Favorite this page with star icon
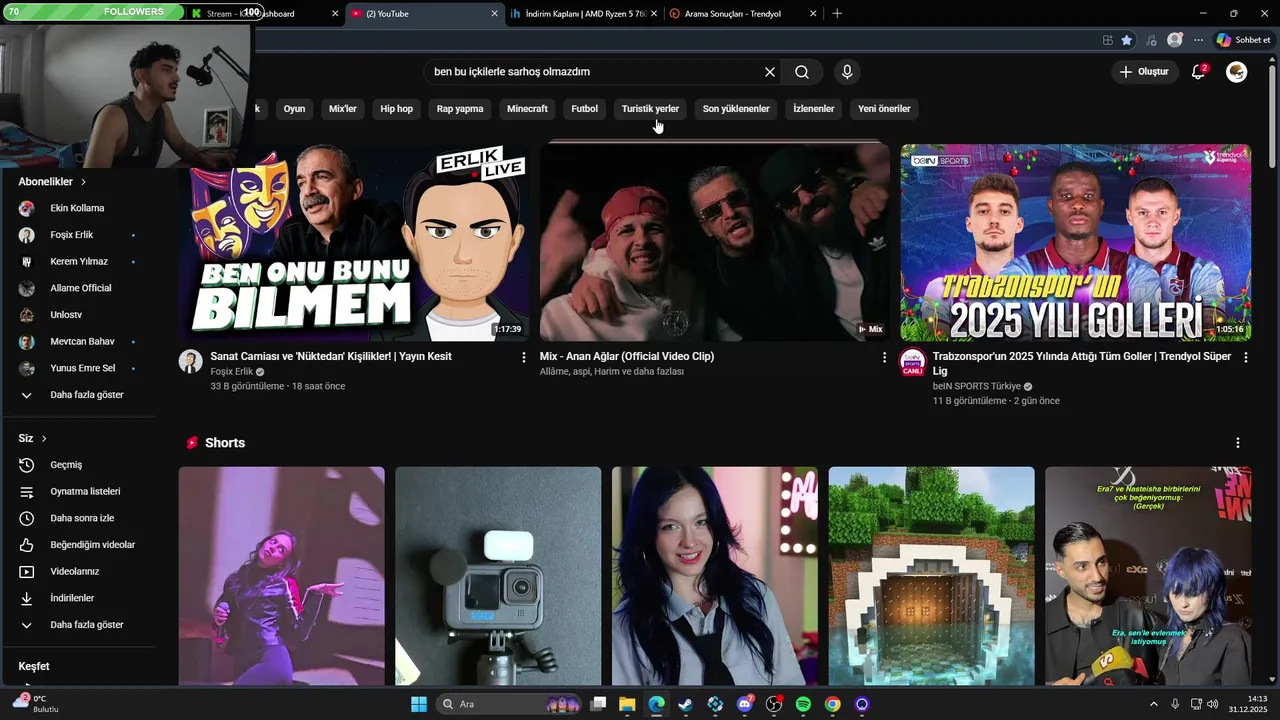Image resolution: width=1280 pixels, height=720 pixels. tap(1127, 40)
